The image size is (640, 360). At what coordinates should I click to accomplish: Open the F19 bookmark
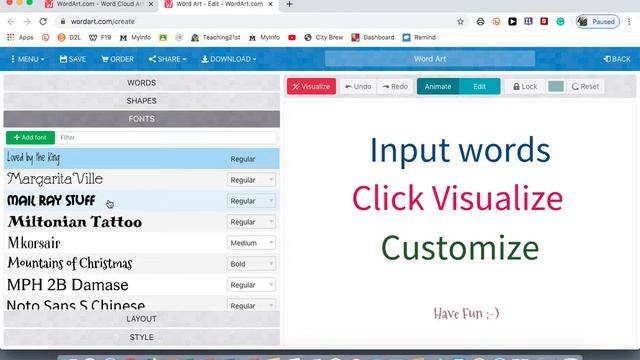point(100,38)
